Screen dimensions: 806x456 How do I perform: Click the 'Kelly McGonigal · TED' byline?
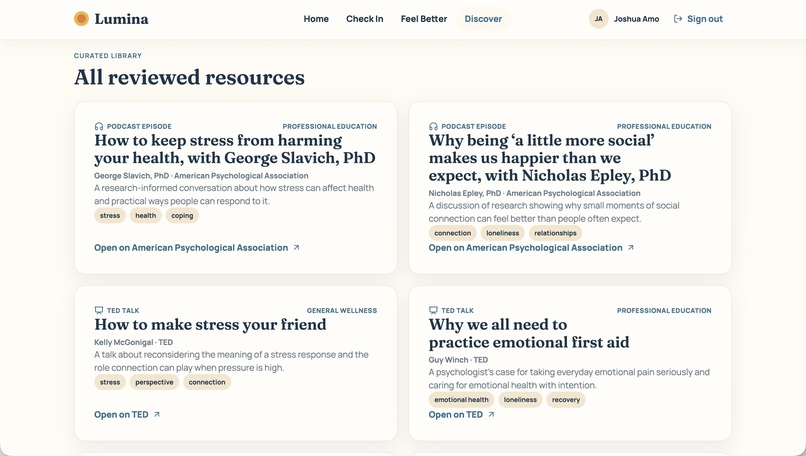pyautogui.click(x=134, y=342)
